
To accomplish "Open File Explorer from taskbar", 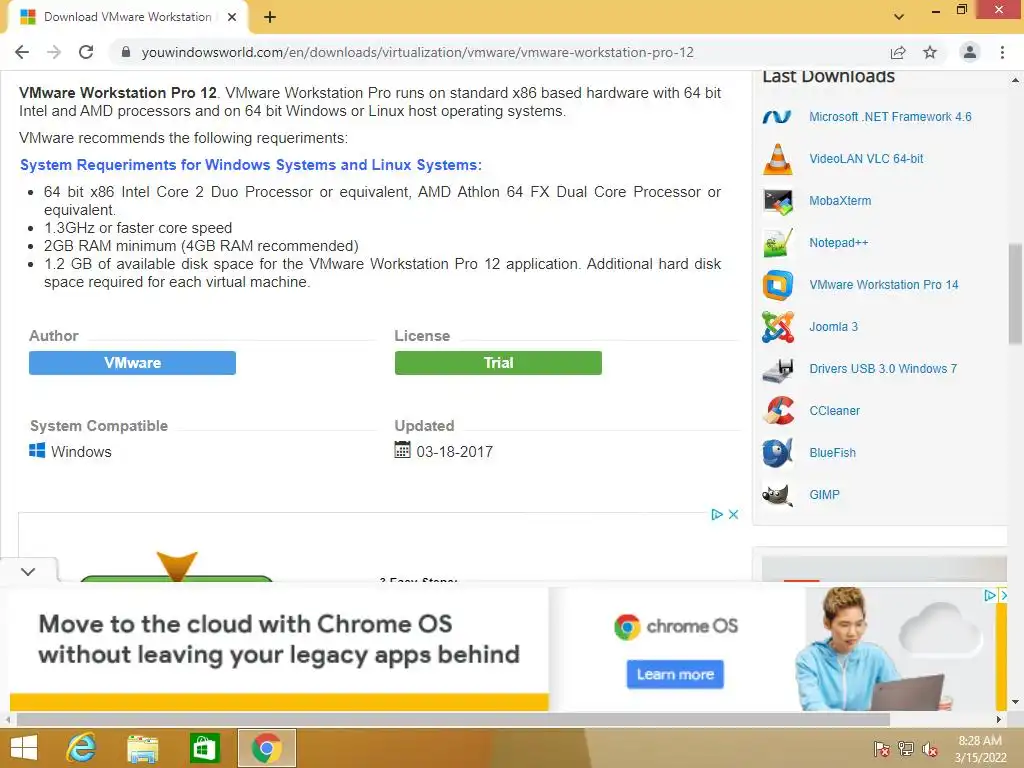I will click(x=142, y=748).
